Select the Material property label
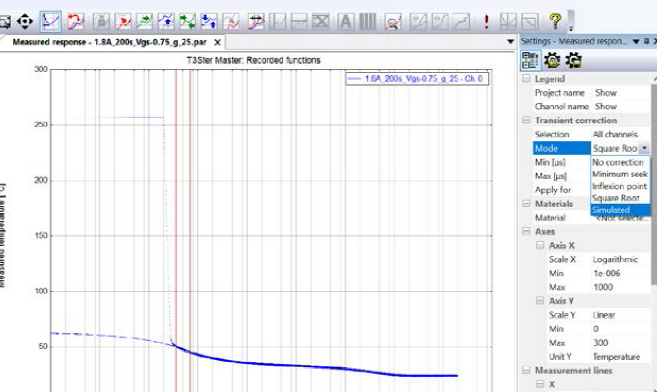The image size is (657, 392). [x=550, y=217]
